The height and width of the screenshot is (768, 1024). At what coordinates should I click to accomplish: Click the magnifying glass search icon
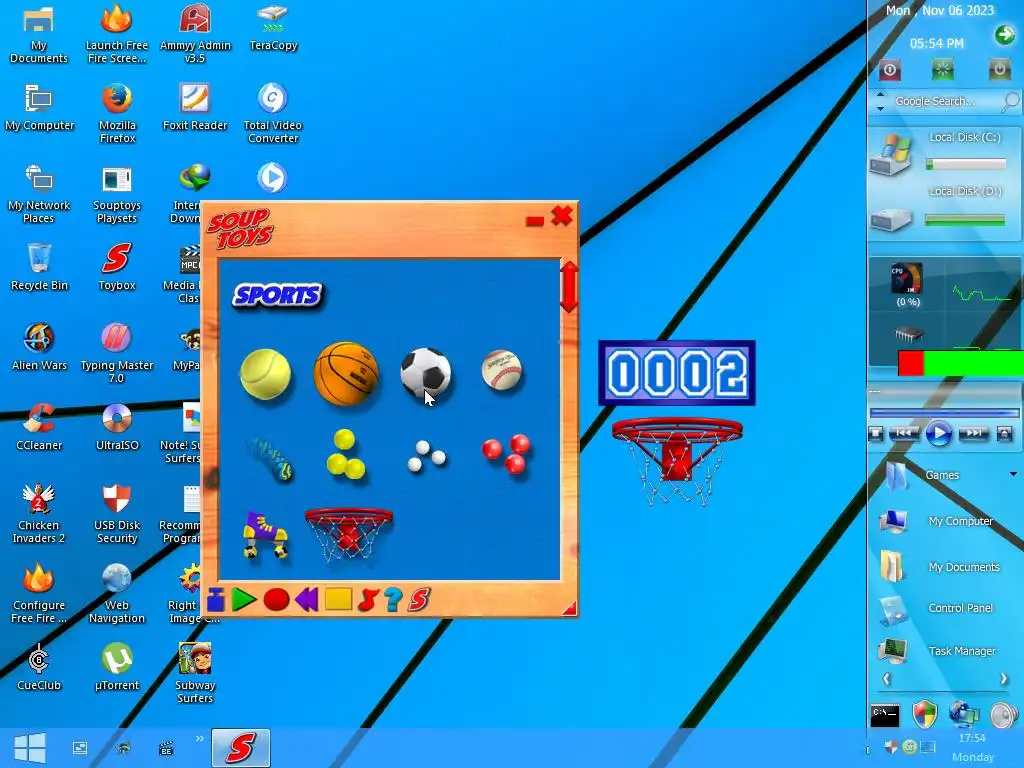1011,101
